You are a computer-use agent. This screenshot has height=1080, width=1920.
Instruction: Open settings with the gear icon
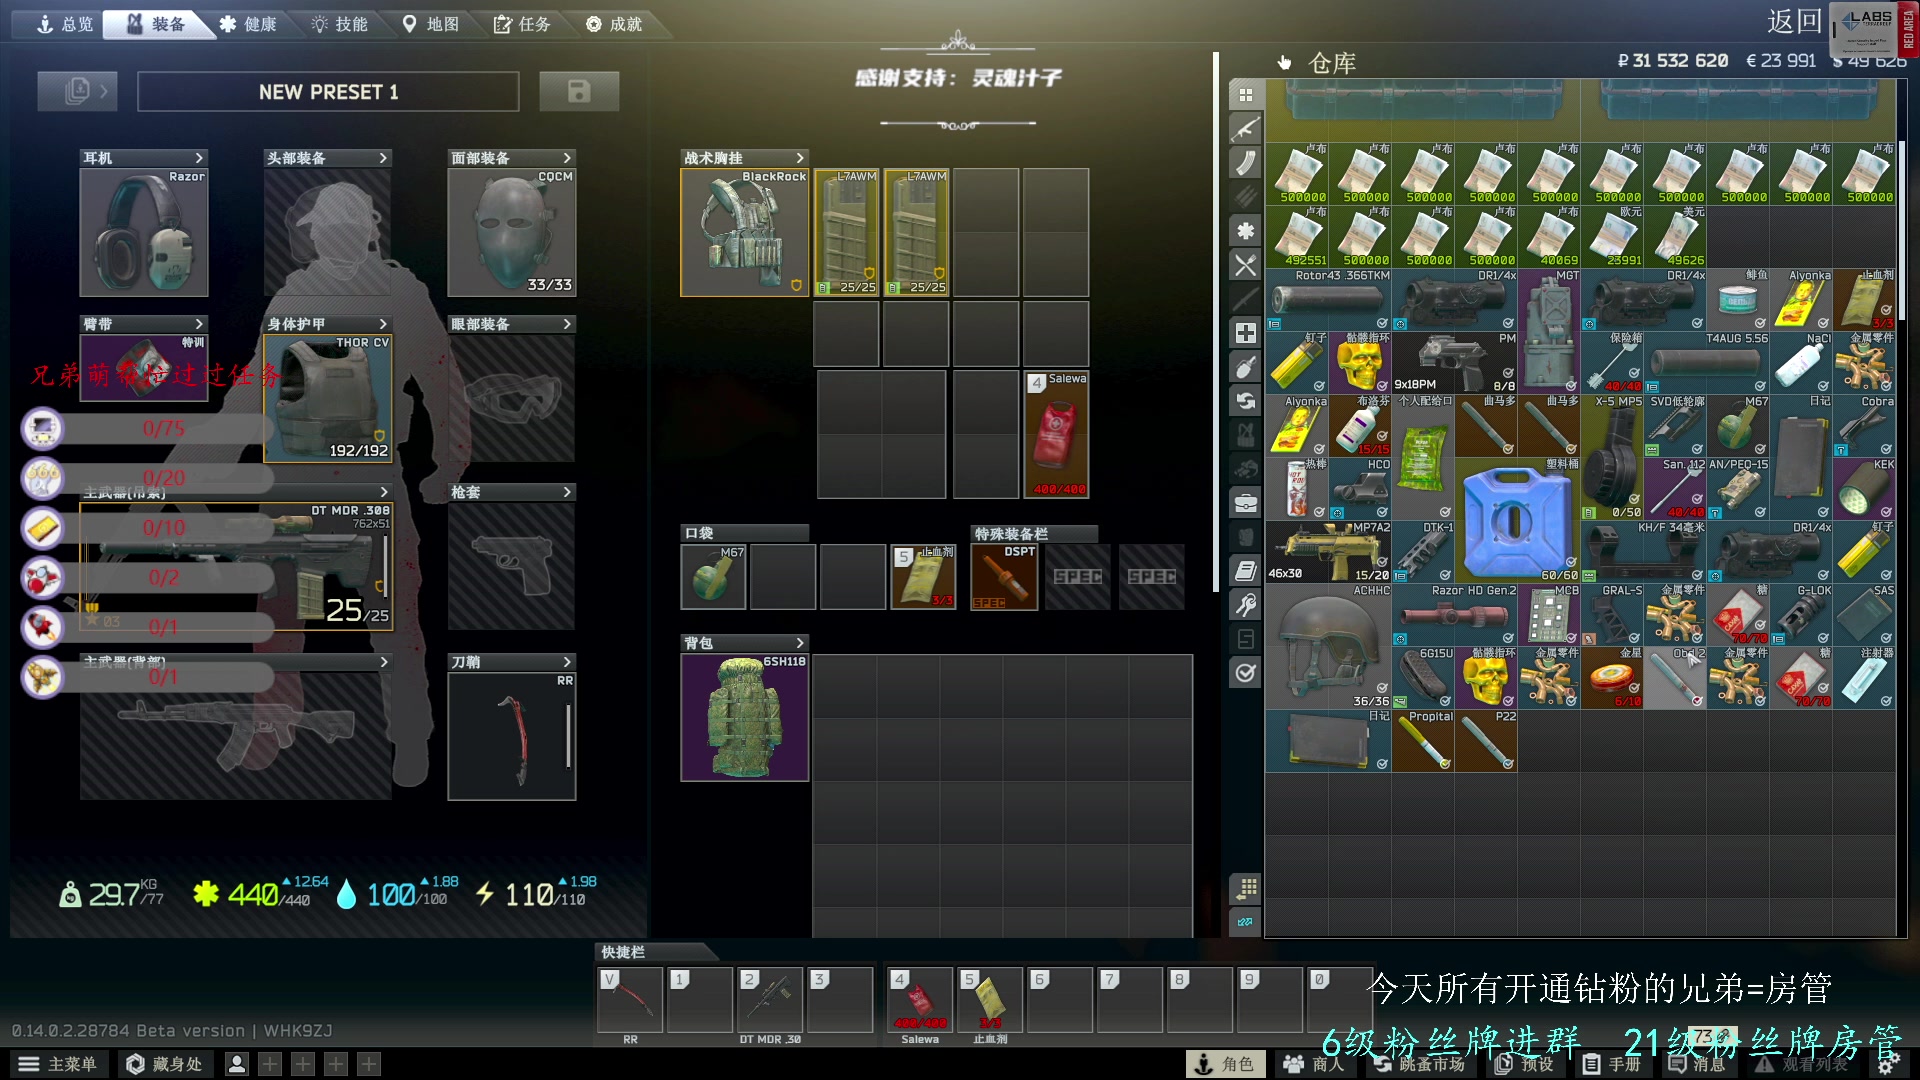[x=1886, y=1064]
